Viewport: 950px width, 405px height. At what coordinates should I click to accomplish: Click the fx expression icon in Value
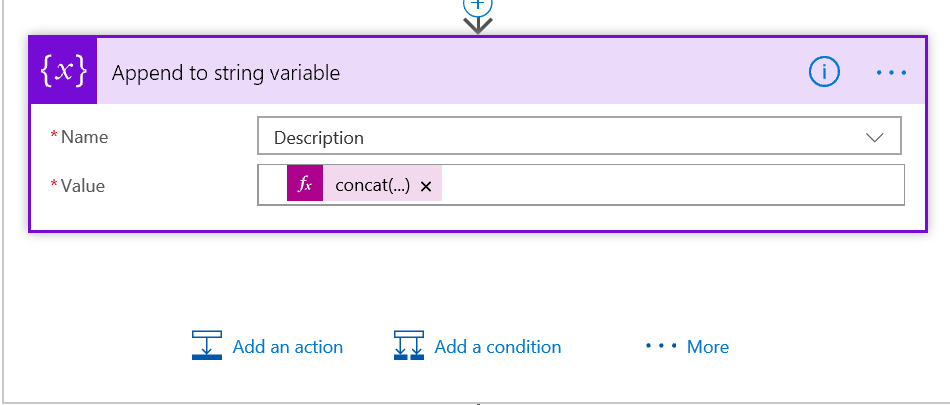305,185
